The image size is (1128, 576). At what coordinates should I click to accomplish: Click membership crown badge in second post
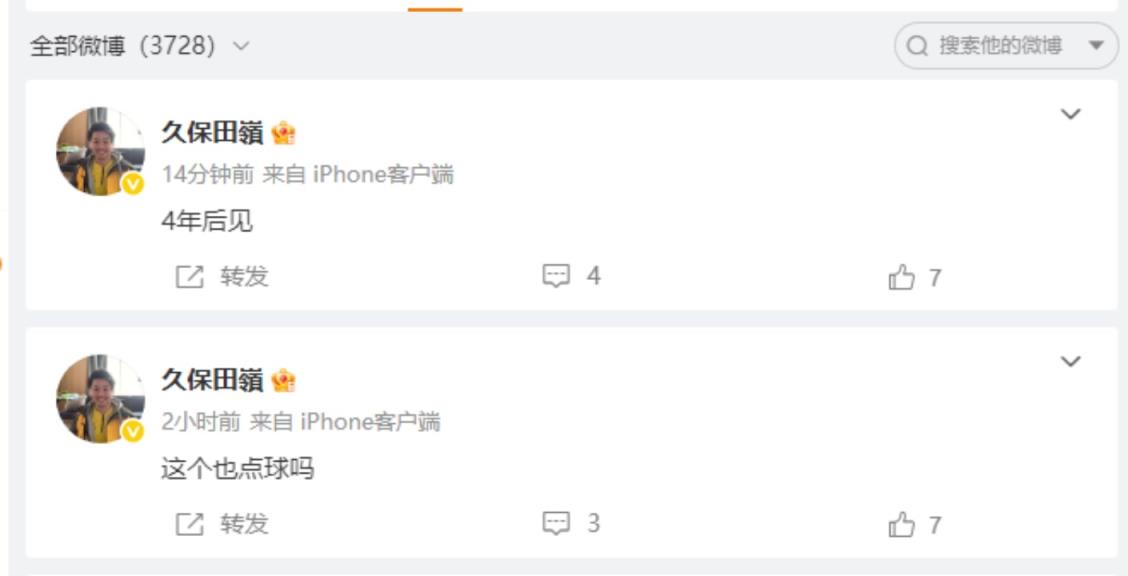[x=283, y=380]
